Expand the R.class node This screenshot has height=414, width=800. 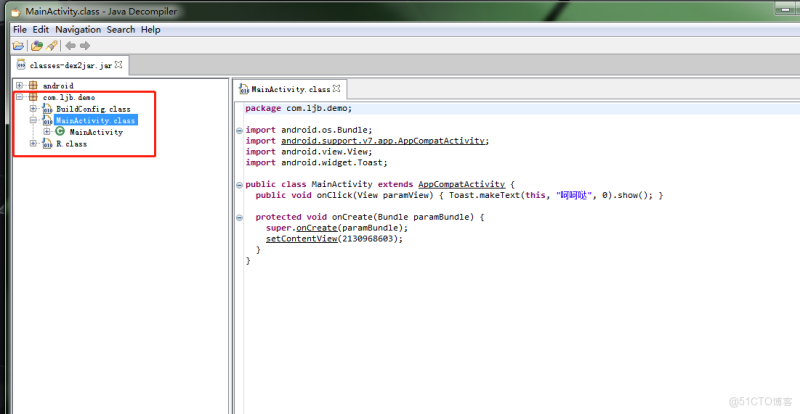pyautogui.click(x=33, y=143)
